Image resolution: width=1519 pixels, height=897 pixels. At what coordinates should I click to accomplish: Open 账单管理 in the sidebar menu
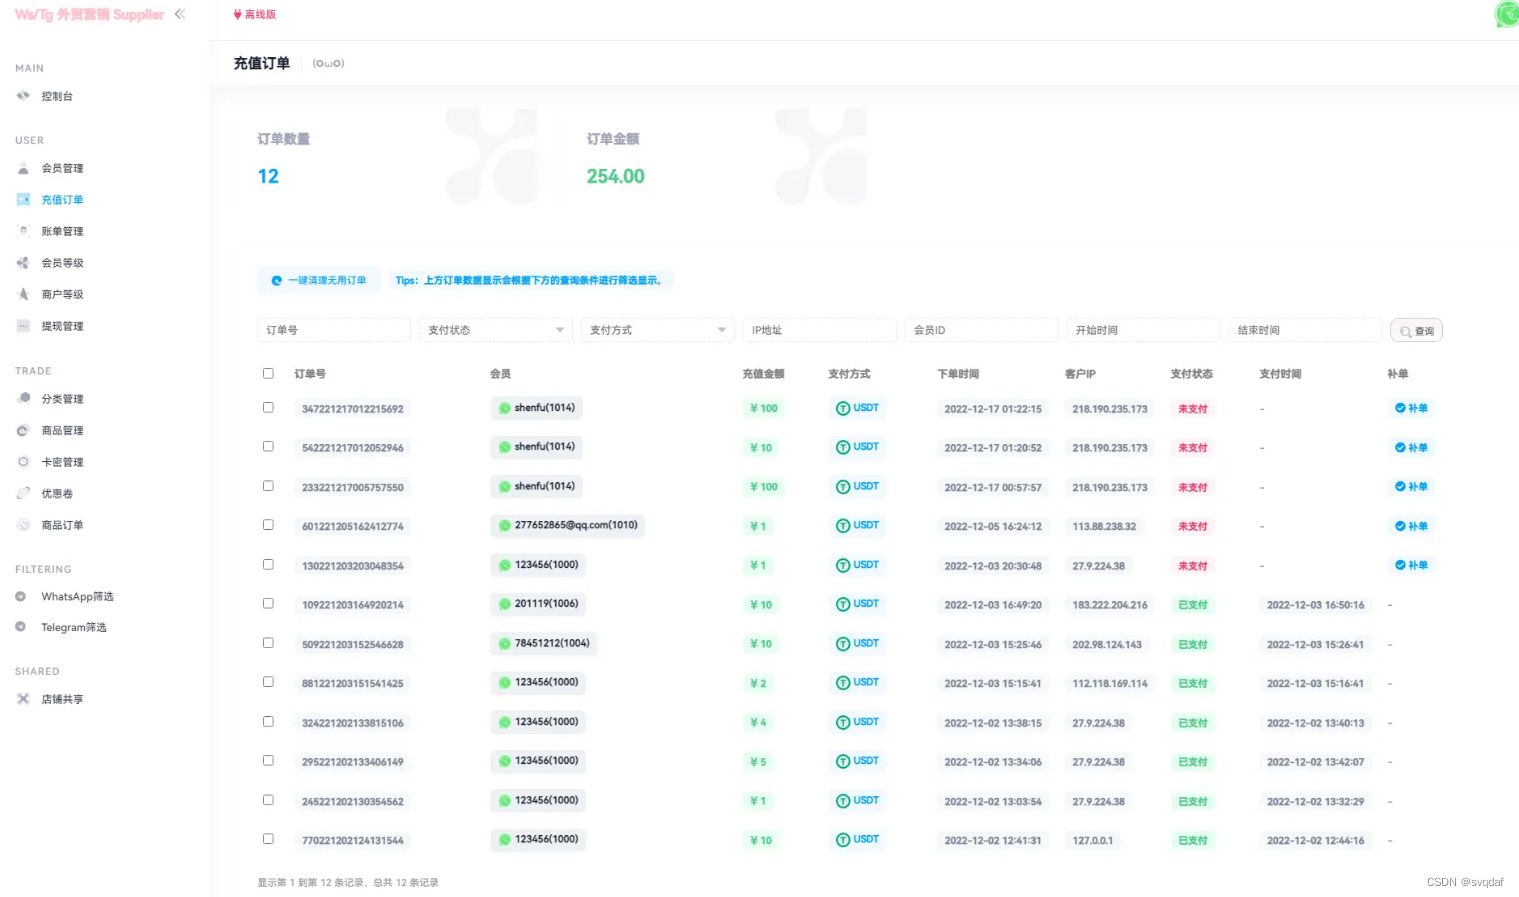click(62, 231)
